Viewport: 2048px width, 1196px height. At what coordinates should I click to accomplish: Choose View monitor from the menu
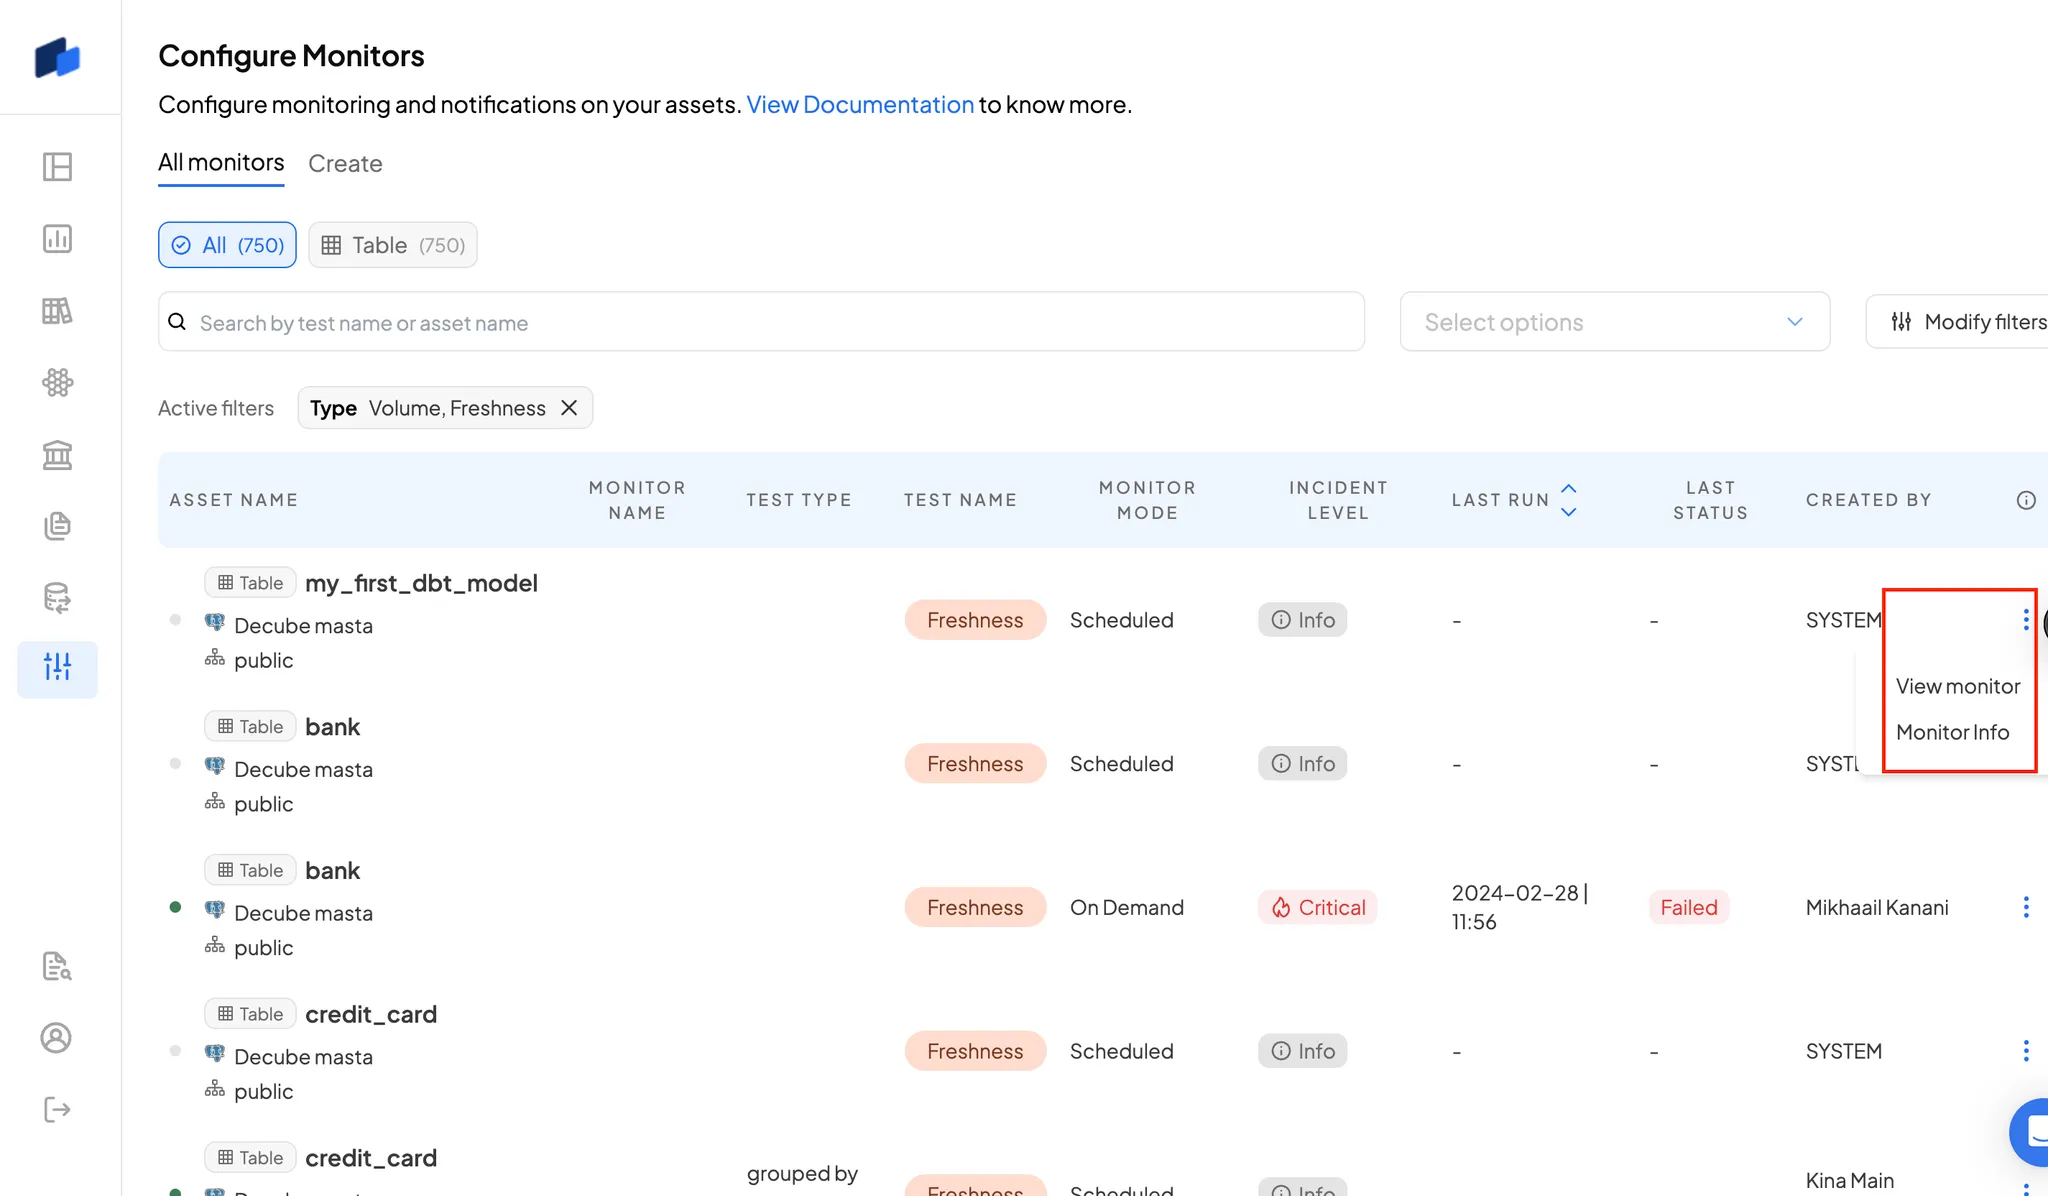point(1957,686)
